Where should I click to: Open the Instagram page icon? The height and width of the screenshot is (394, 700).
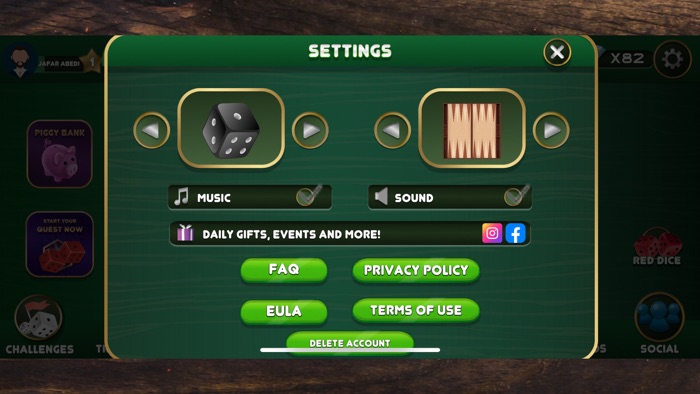click(492, 233)
